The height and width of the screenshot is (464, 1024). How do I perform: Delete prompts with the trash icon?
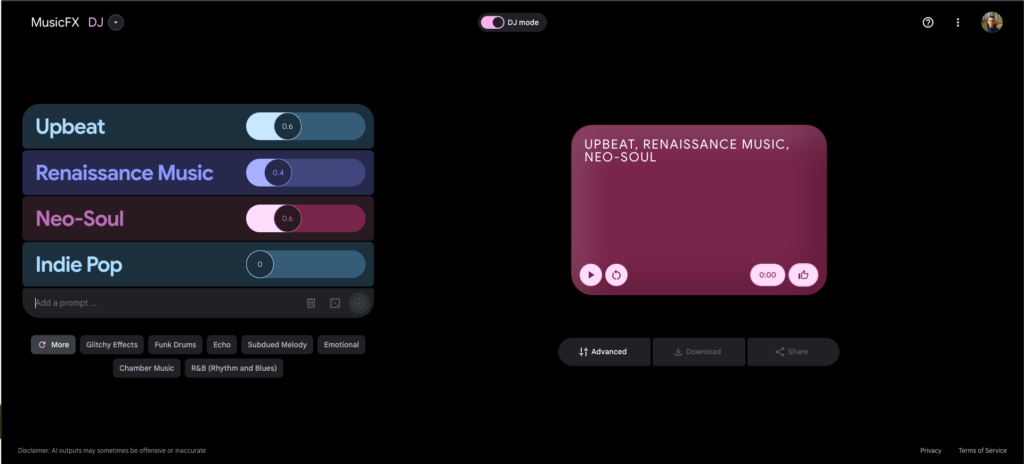click(x=312, y=303)
